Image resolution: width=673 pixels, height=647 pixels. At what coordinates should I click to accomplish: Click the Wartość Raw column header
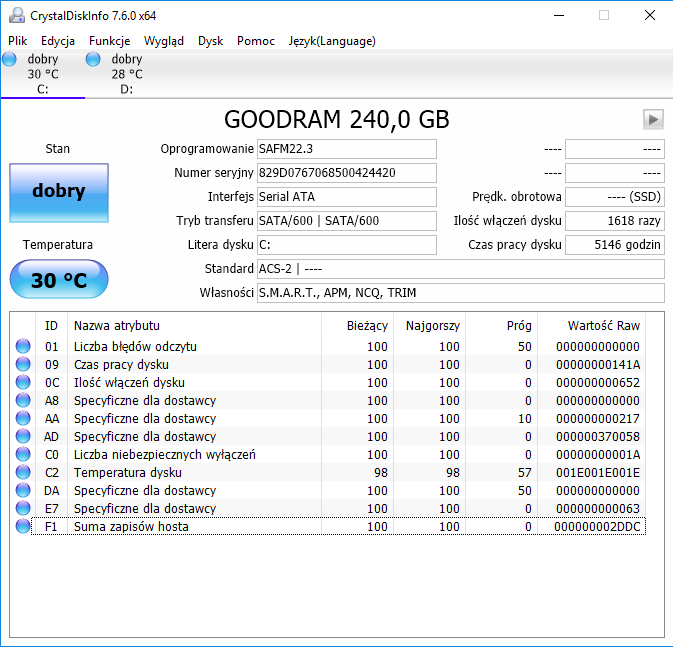pos(591,326)
